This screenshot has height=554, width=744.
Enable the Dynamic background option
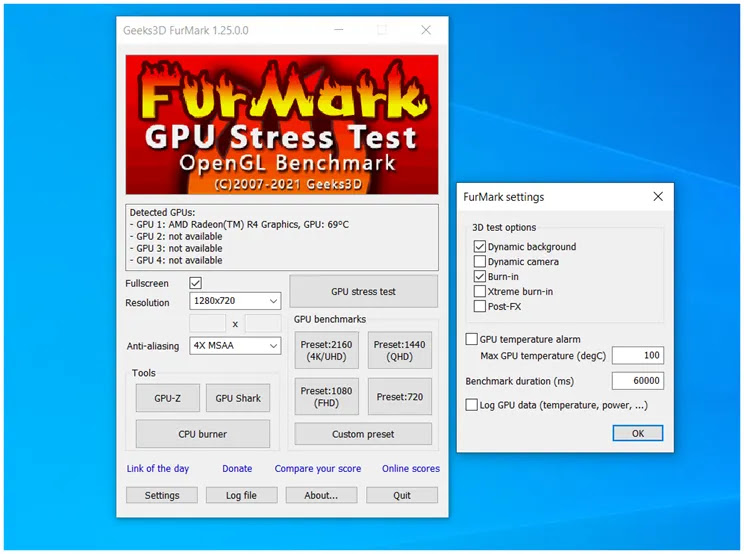click(480, 247)
